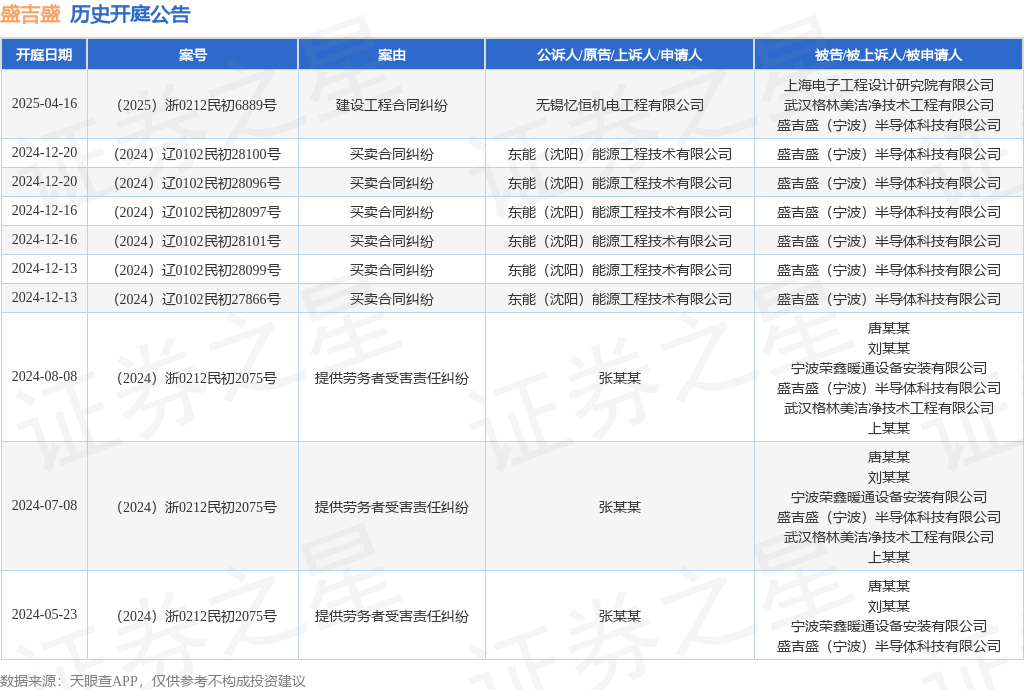
Task: Click the date "2024-12-16" for case 28101
Action: coord(44,240)
